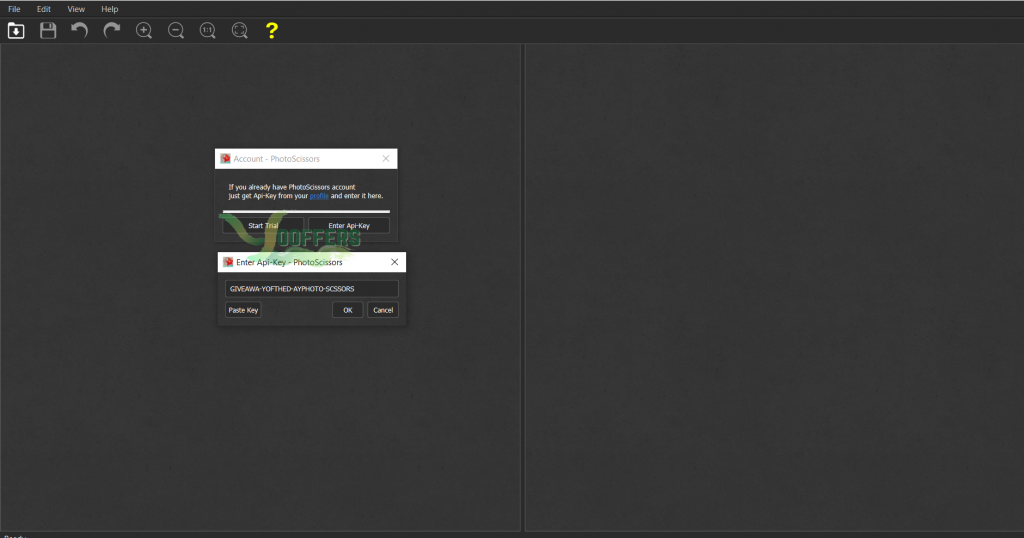This screenshot has height=538, width=1024.
Task: Click PhotoScissors logo in Enter Api-Key title bar
Action: click(228, 262)
